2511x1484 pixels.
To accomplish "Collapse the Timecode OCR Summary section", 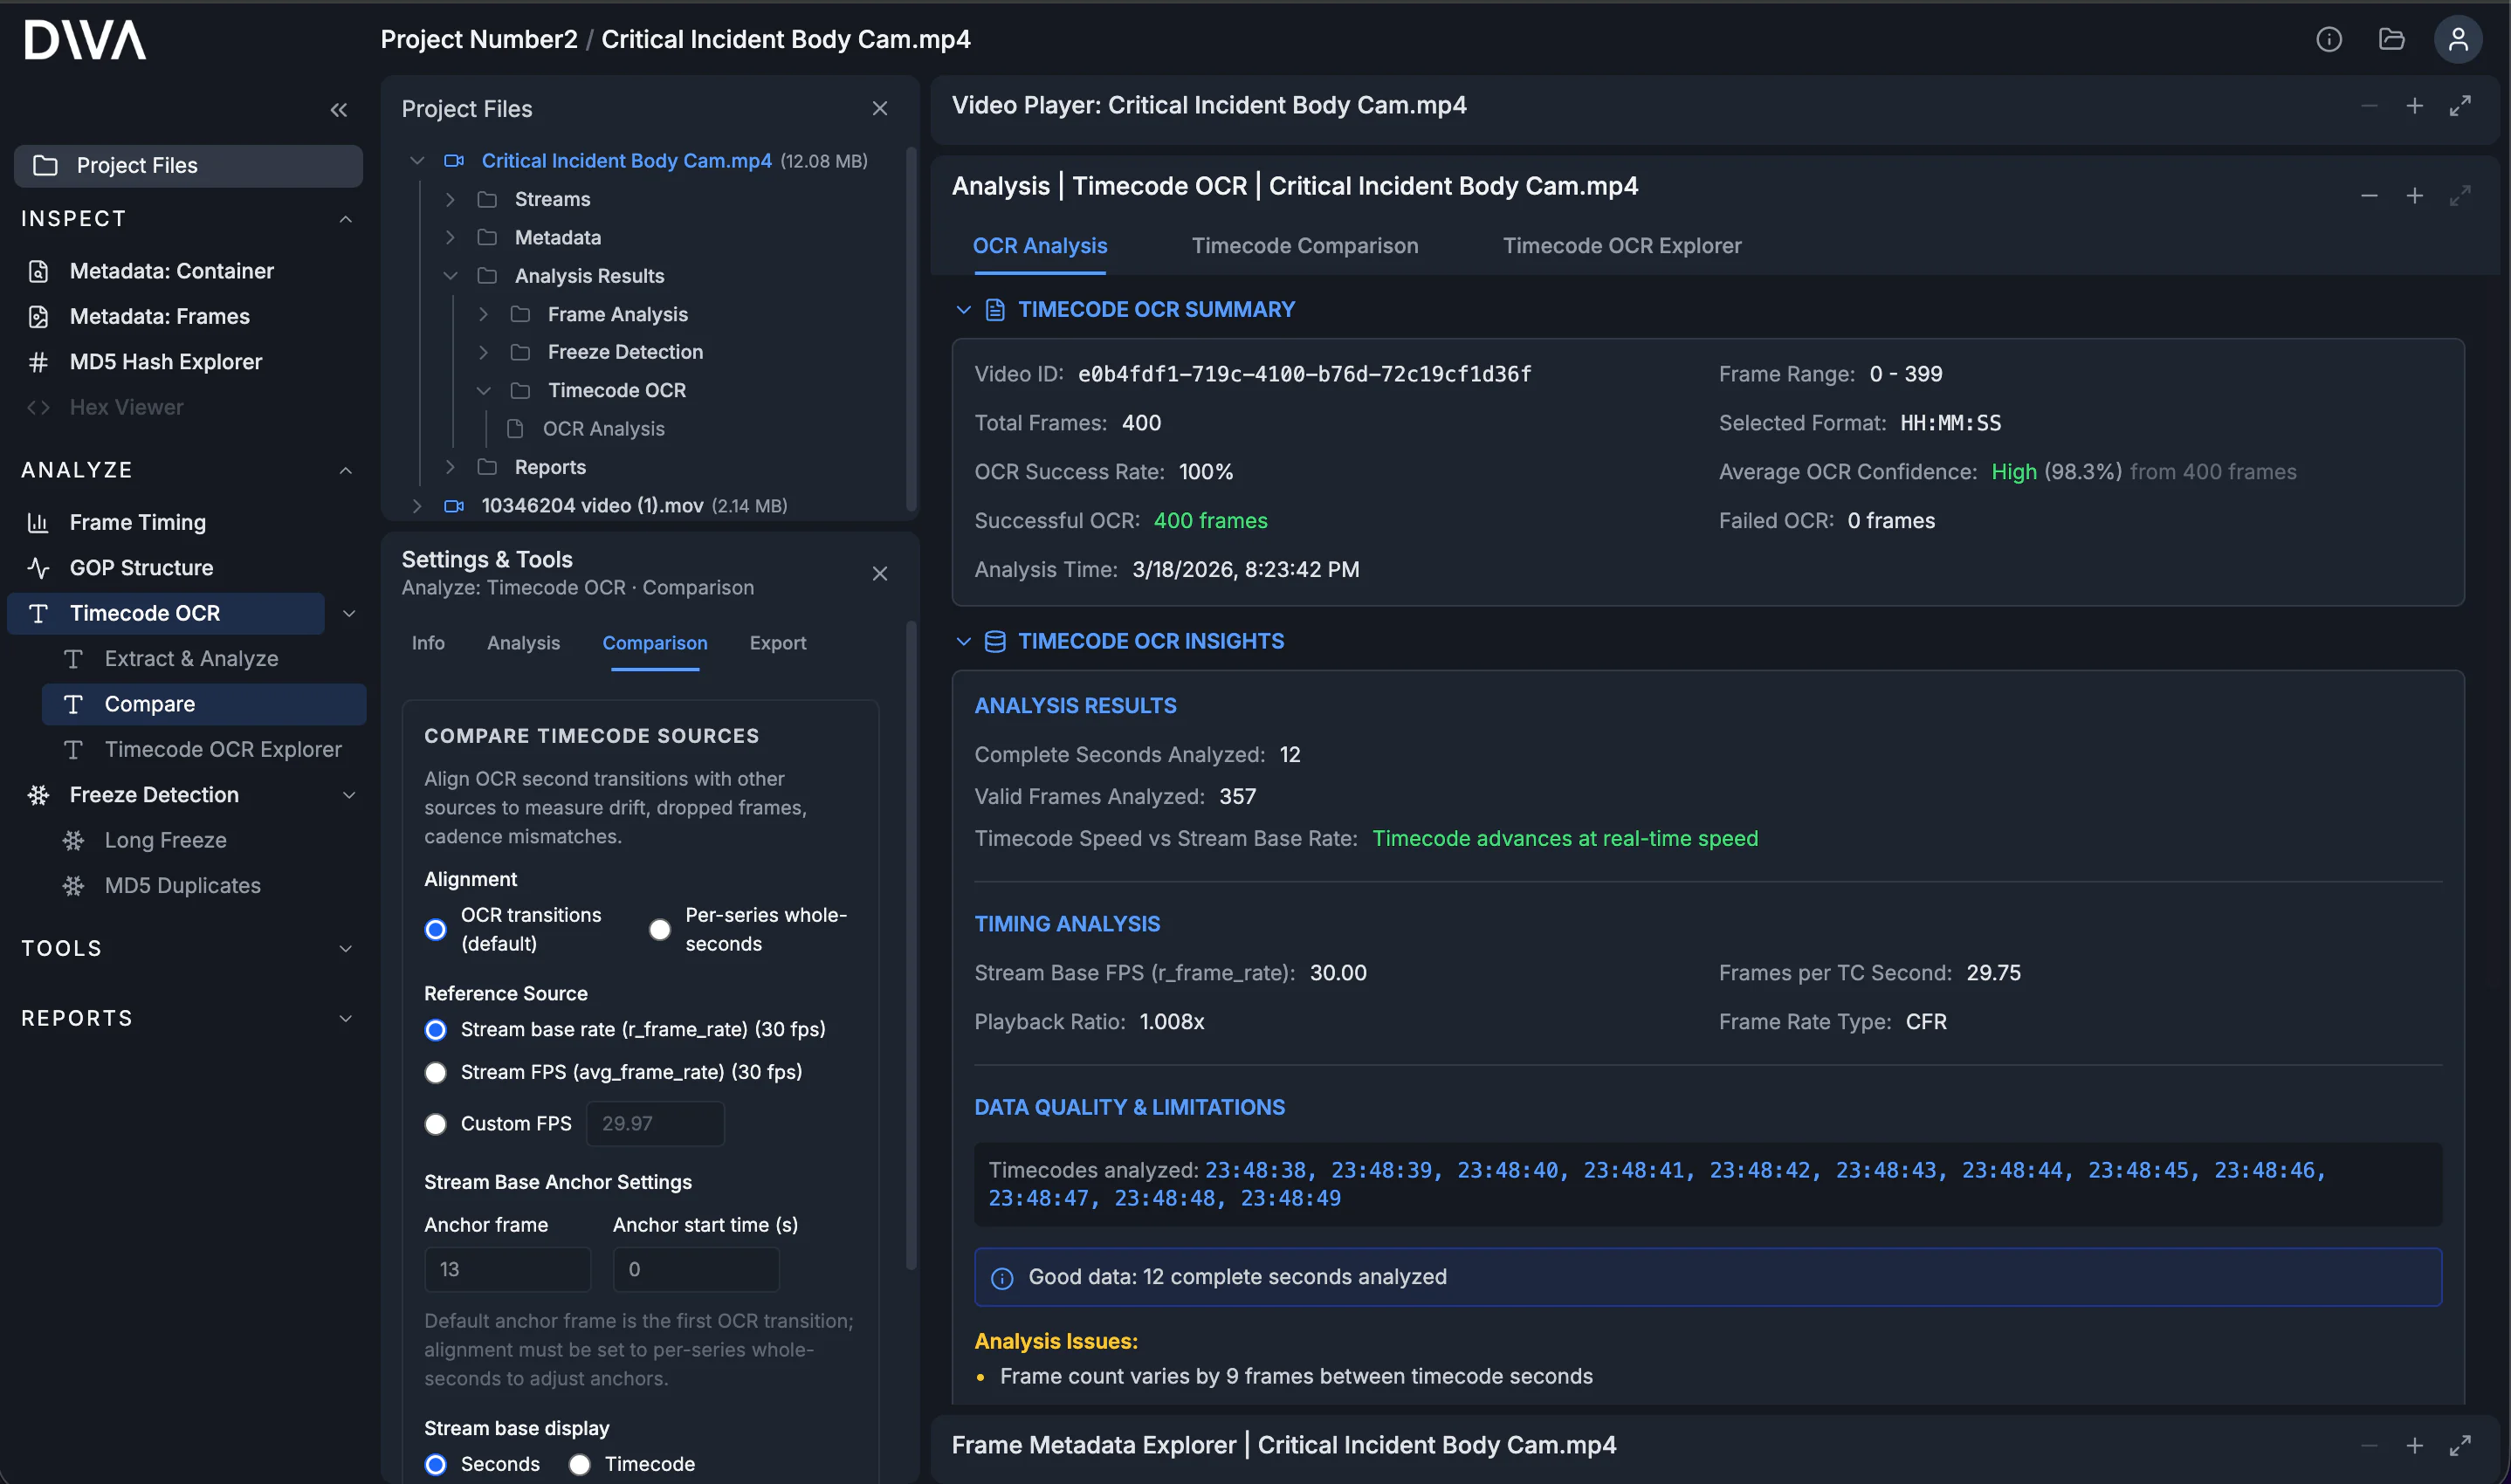I will click(963, 310).
